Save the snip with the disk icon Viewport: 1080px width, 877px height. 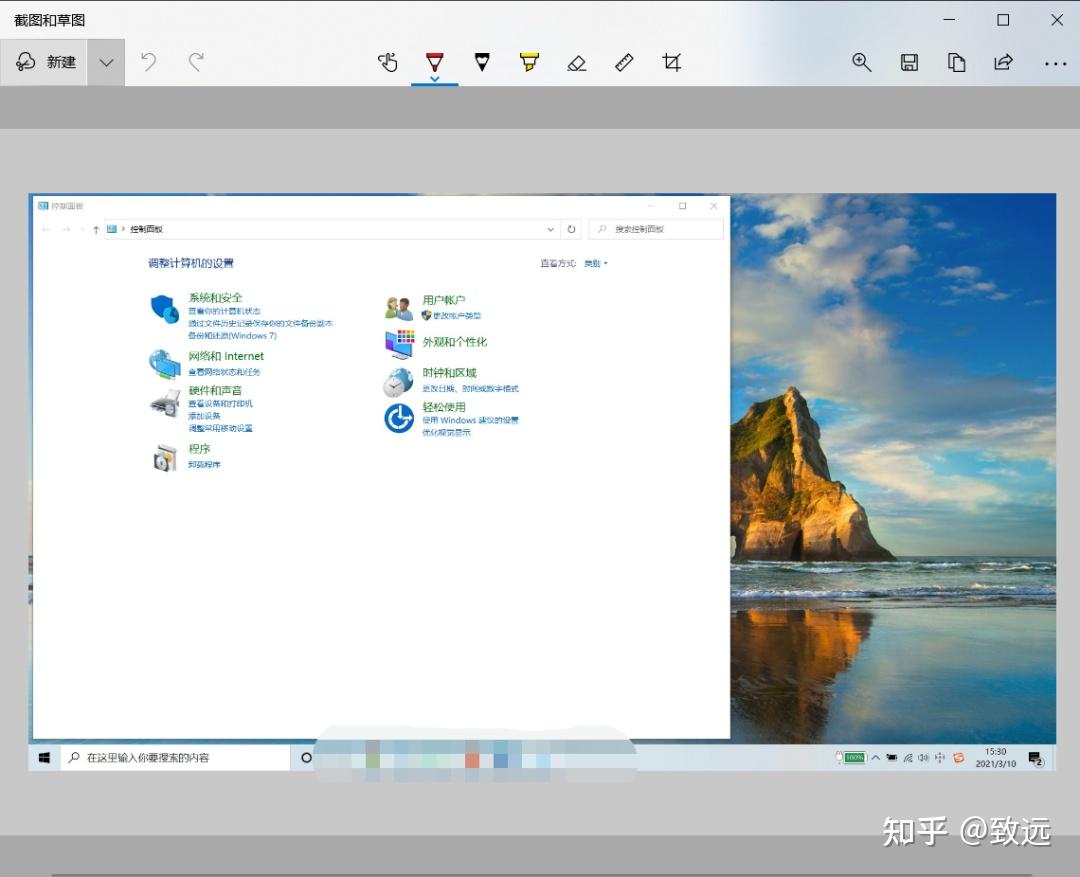[x=909, y=62]
